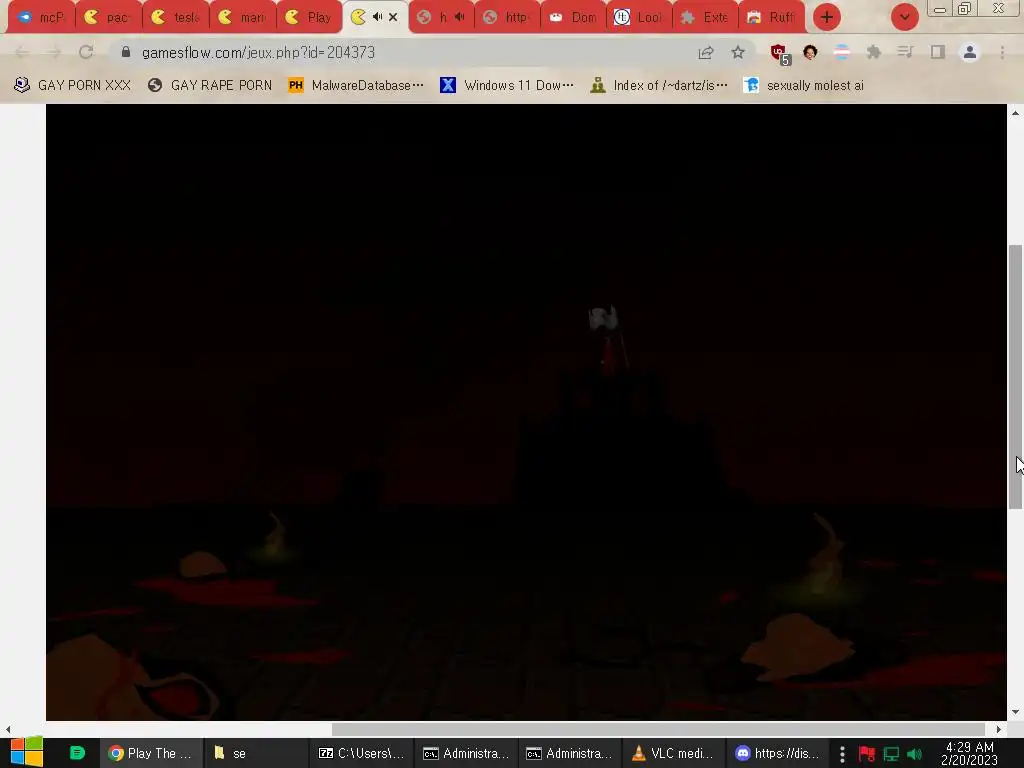
Task: Open the media controls icon in toolbar
Action: [x=905, y=52]
